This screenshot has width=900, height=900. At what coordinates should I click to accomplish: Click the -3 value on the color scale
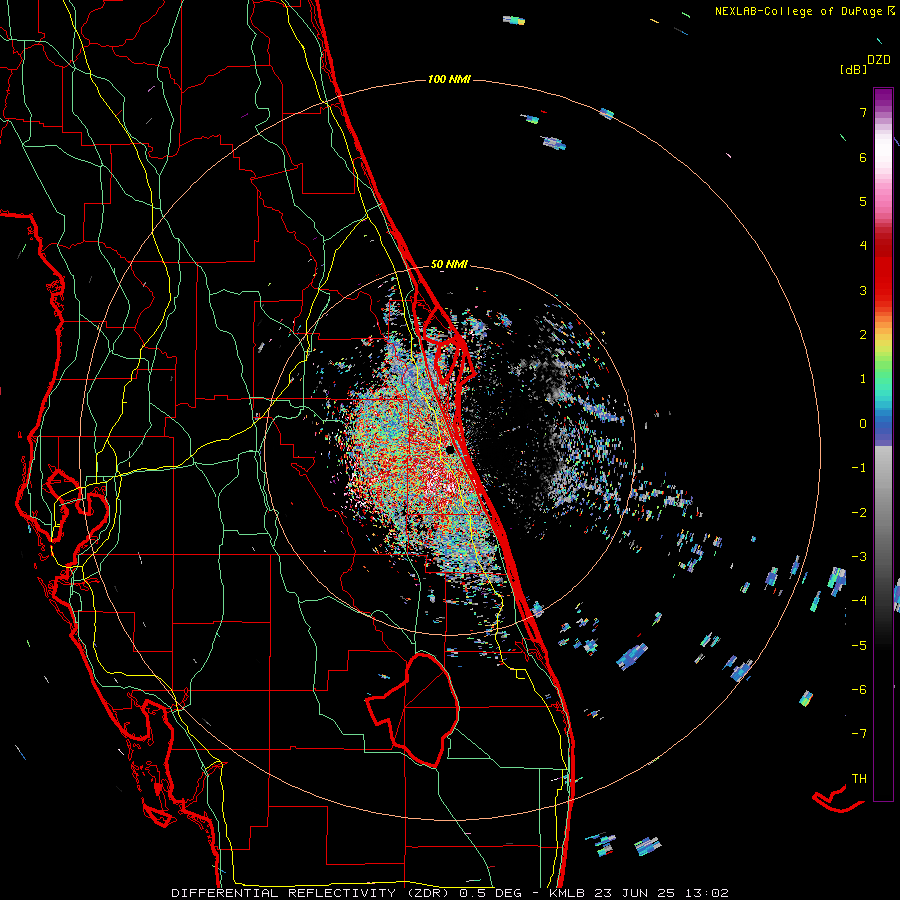(859, 557)
